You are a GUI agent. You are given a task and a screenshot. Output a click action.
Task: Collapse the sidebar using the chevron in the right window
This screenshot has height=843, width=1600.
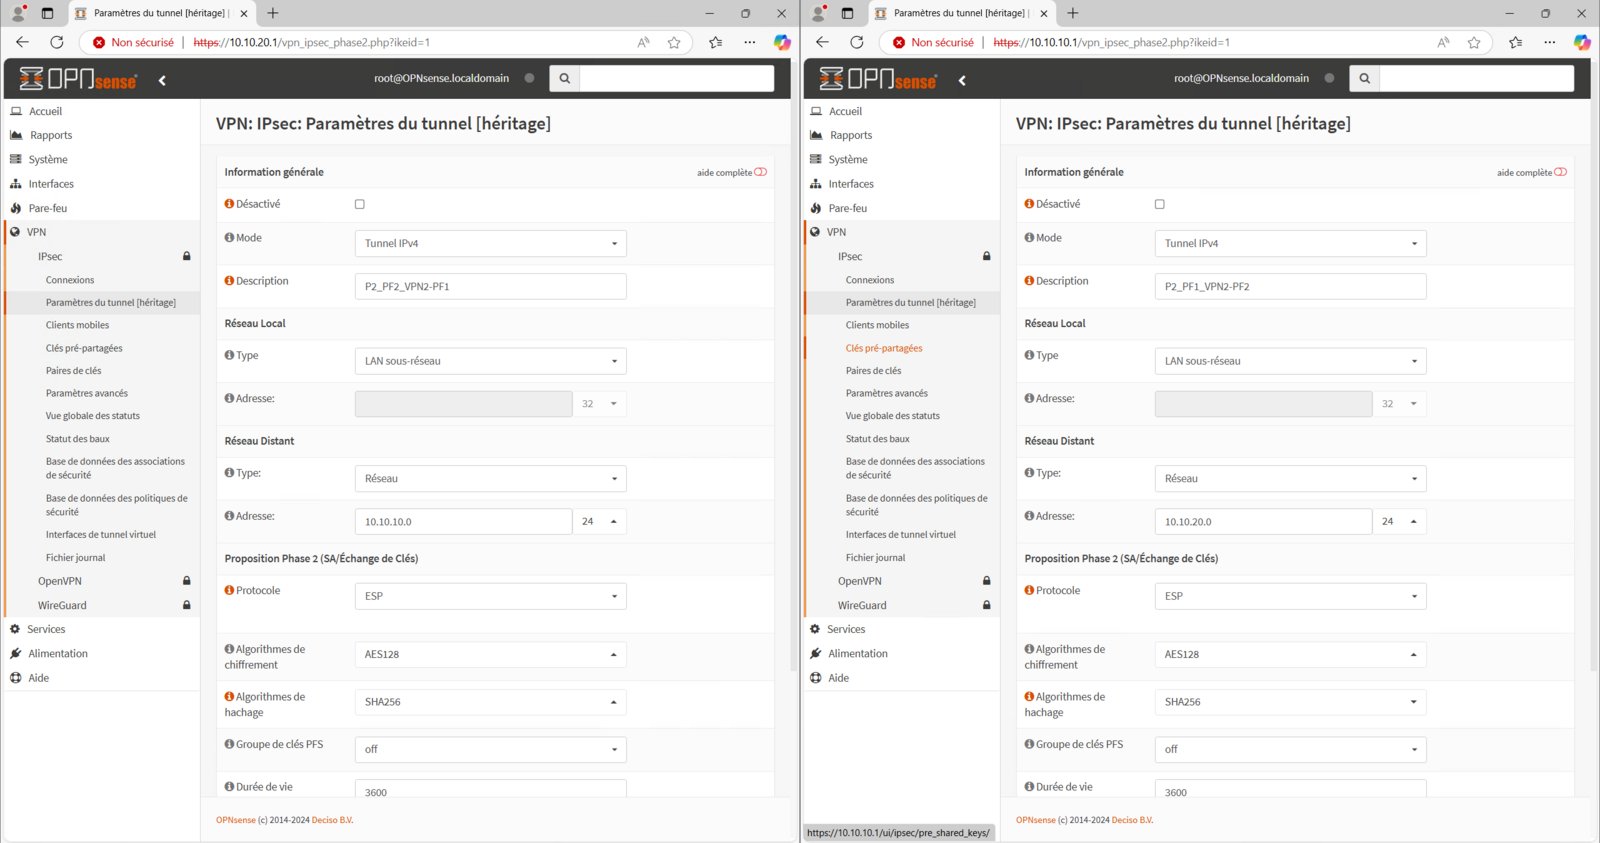click(962, 80)
